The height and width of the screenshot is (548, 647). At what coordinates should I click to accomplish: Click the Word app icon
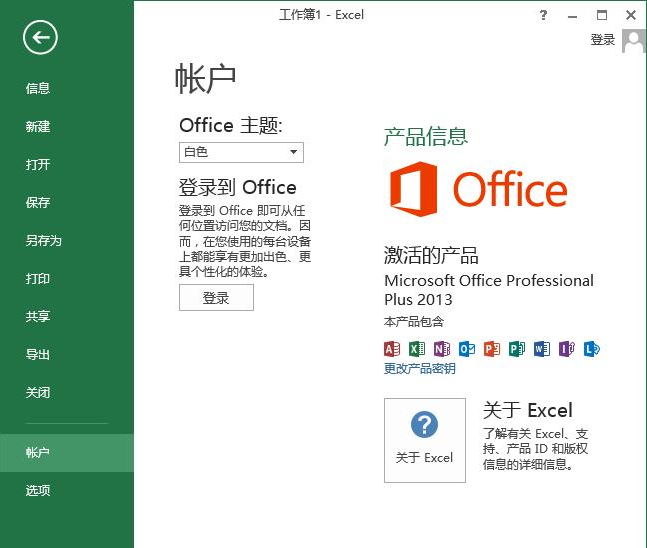click(542, 349)
